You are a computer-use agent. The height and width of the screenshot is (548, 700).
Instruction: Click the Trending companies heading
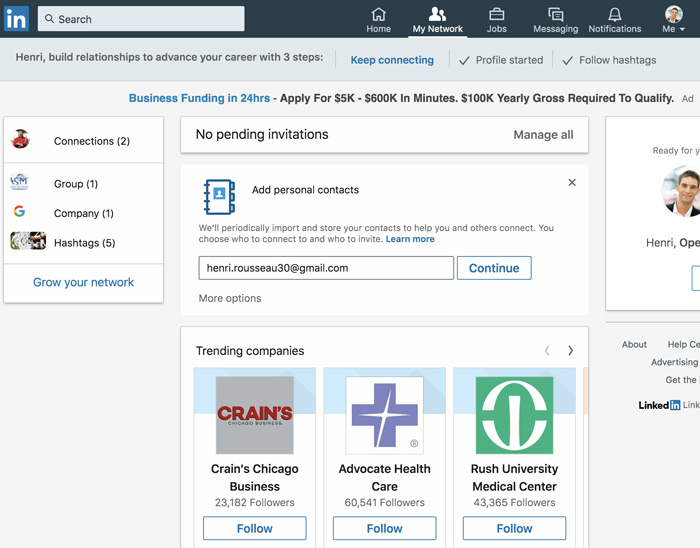click(x=250, y=351)
